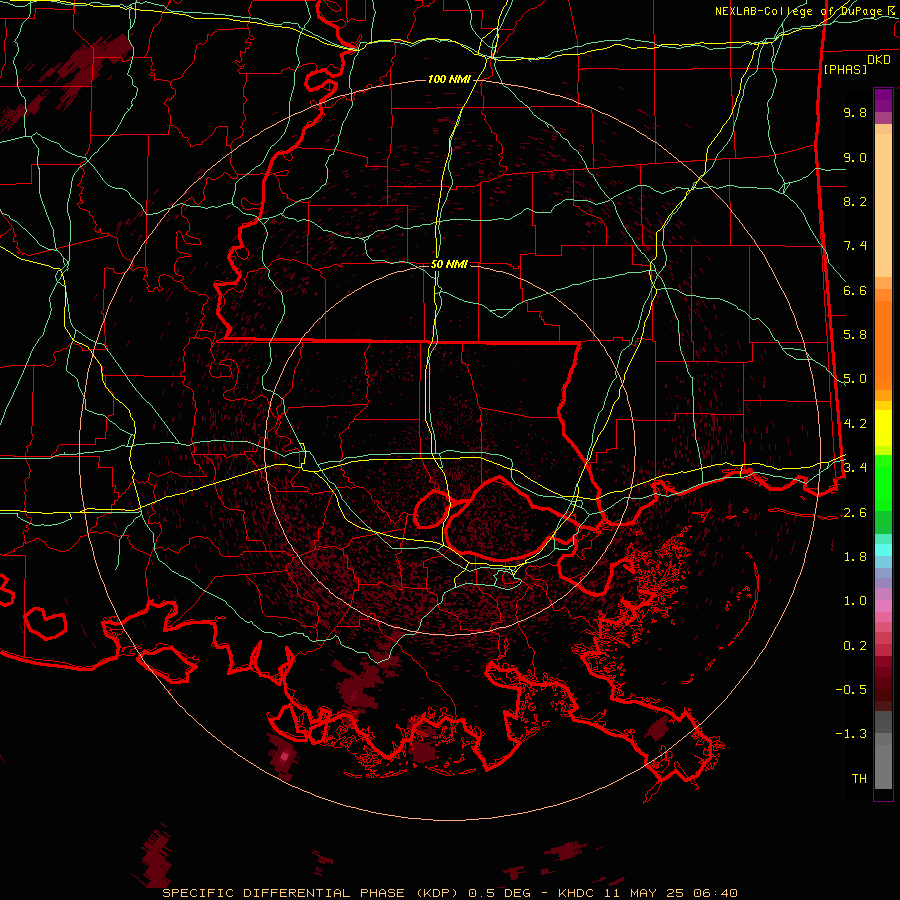The image size is (900, 900).
Task: Click the 0.2 value on the color scale
Action: click(x=855, y=646)
